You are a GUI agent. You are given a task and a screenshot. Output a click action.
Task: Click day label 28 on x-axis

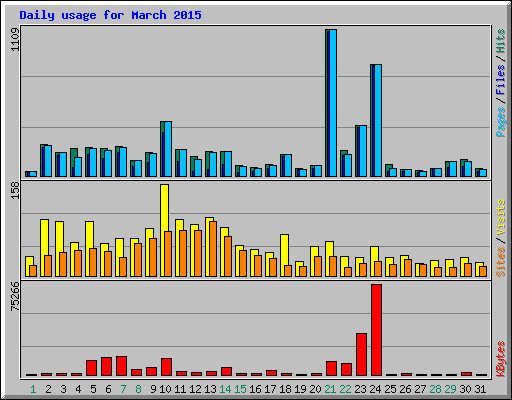[435, 389]
